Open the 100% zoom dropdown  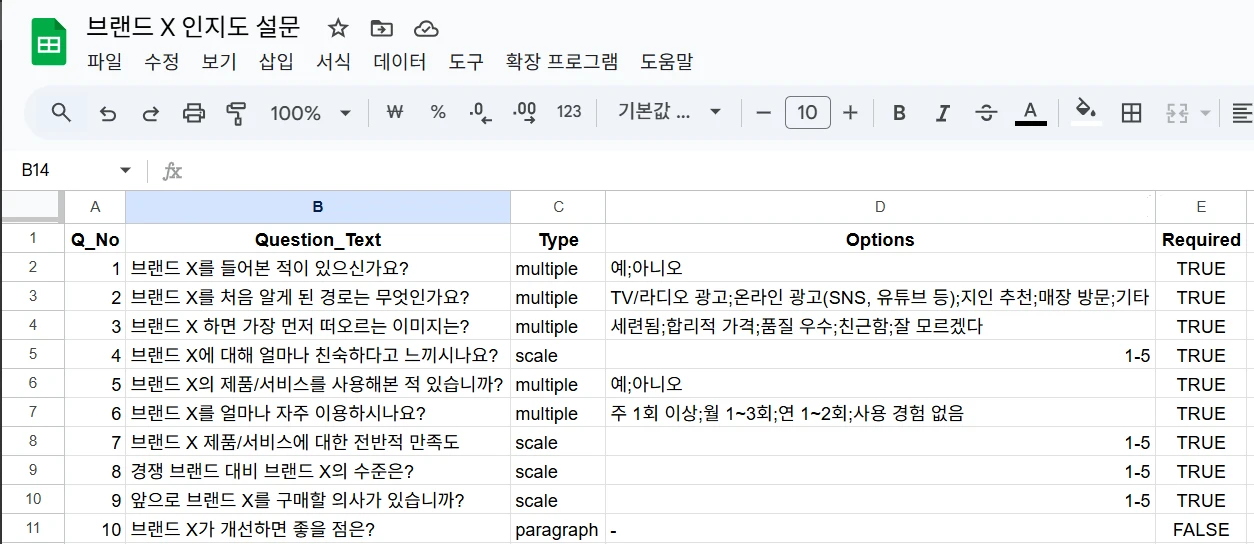coord(310,113)
